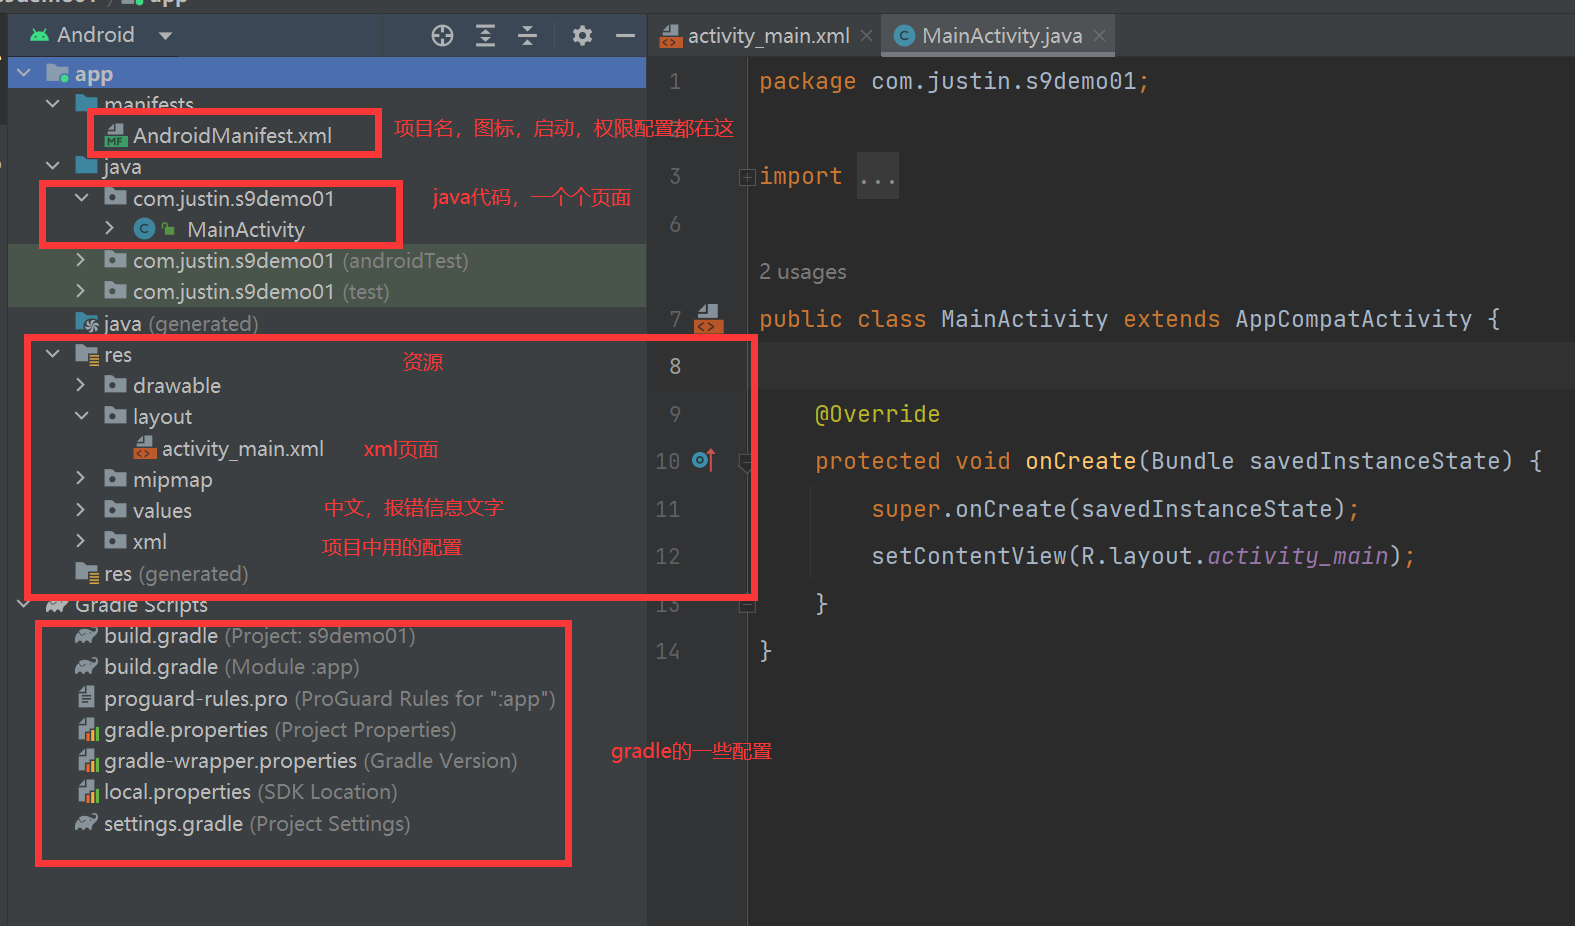
Task: Expand the mipmap folder
Action: 81,479
